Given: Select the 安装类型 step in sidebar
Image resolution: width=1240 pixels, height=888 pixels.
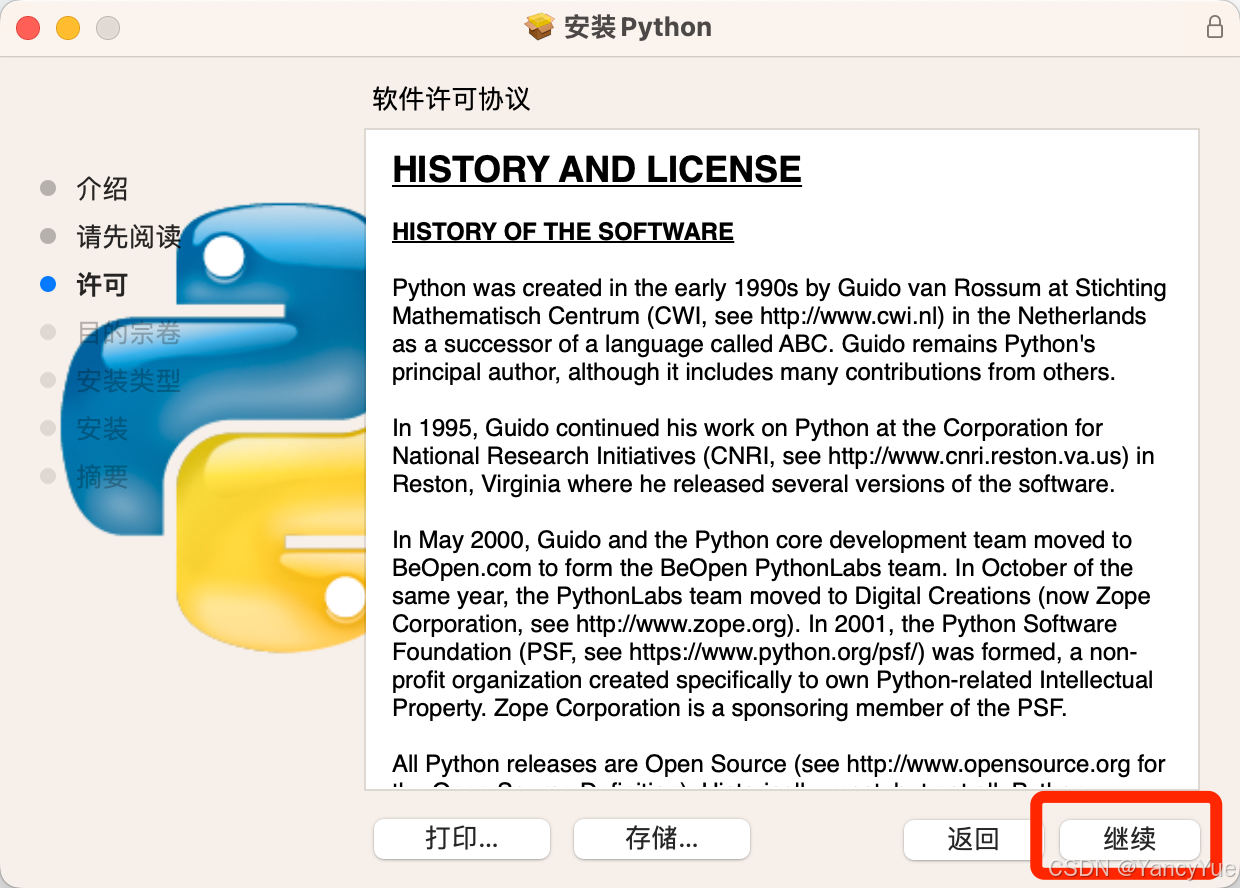Looking at the screenshot, I should (129, 381).
